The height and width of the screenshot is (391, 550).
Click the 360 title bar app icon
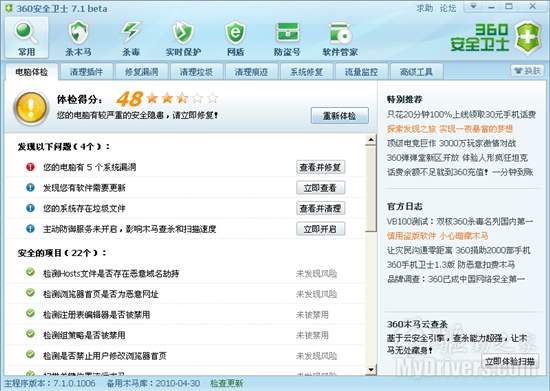click(8, 8)
